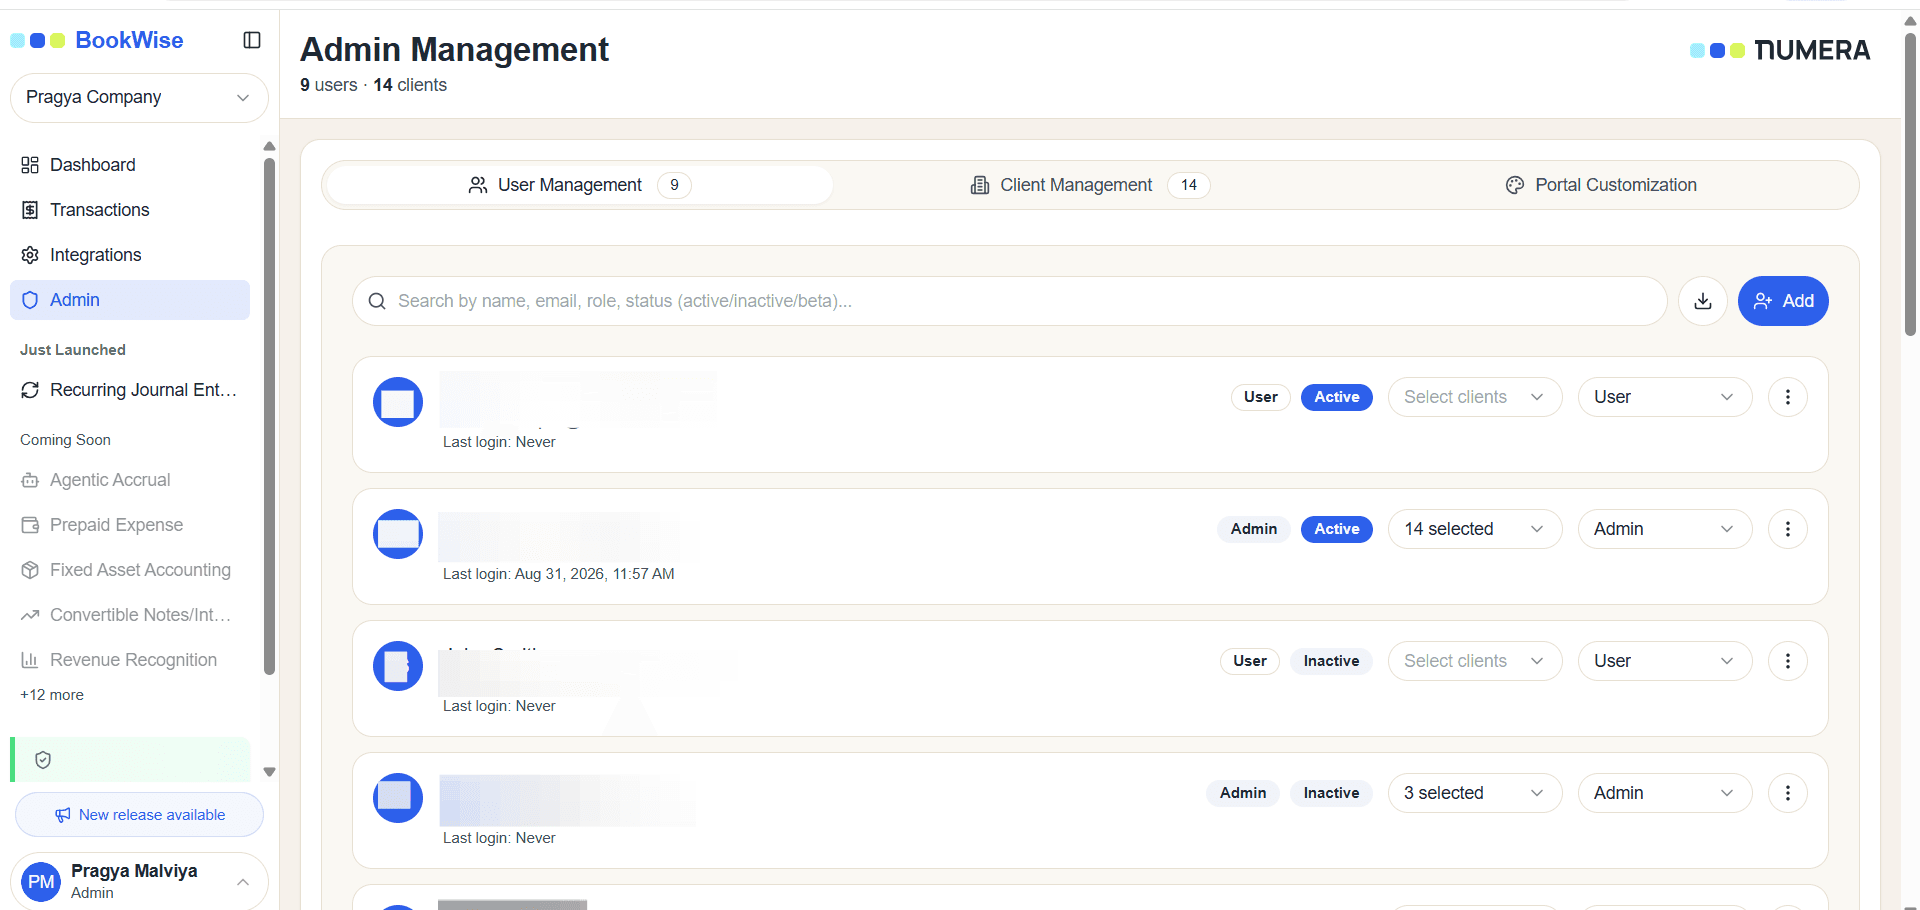Expand Pragya Malviya profile menu

tap(139, 882)
